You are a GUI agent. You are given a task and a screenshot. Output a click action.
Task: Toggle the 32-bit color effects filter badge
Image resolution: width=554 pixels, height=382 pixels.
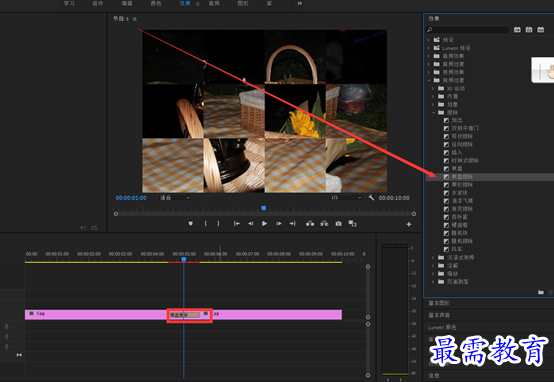(529, 30)
